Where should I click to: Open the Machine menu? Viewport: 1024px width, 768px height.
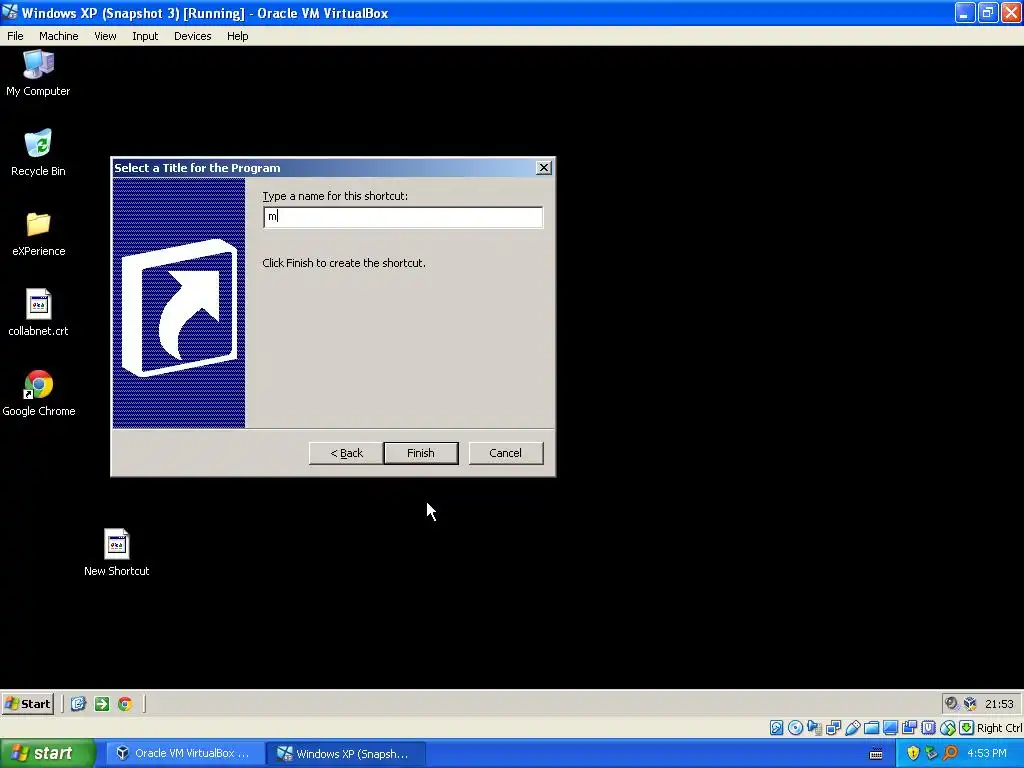click(x=59, y=36)
